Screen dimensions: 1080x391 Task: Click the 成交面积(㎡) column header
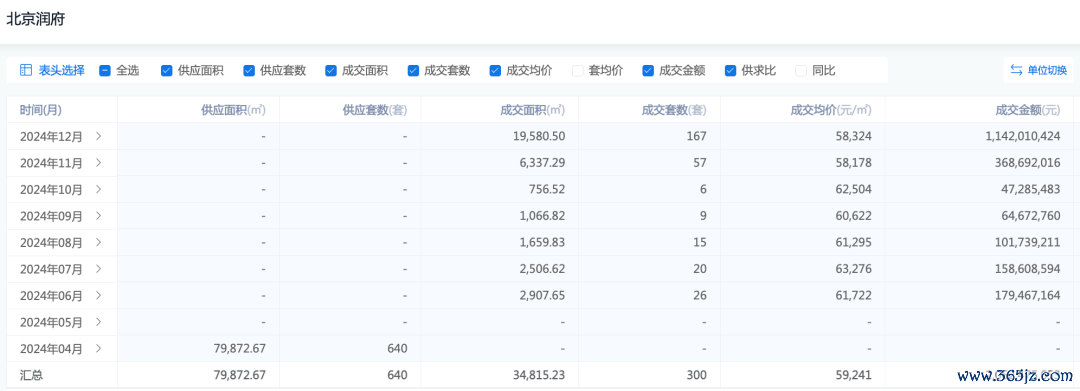click(x=532, y=109)
